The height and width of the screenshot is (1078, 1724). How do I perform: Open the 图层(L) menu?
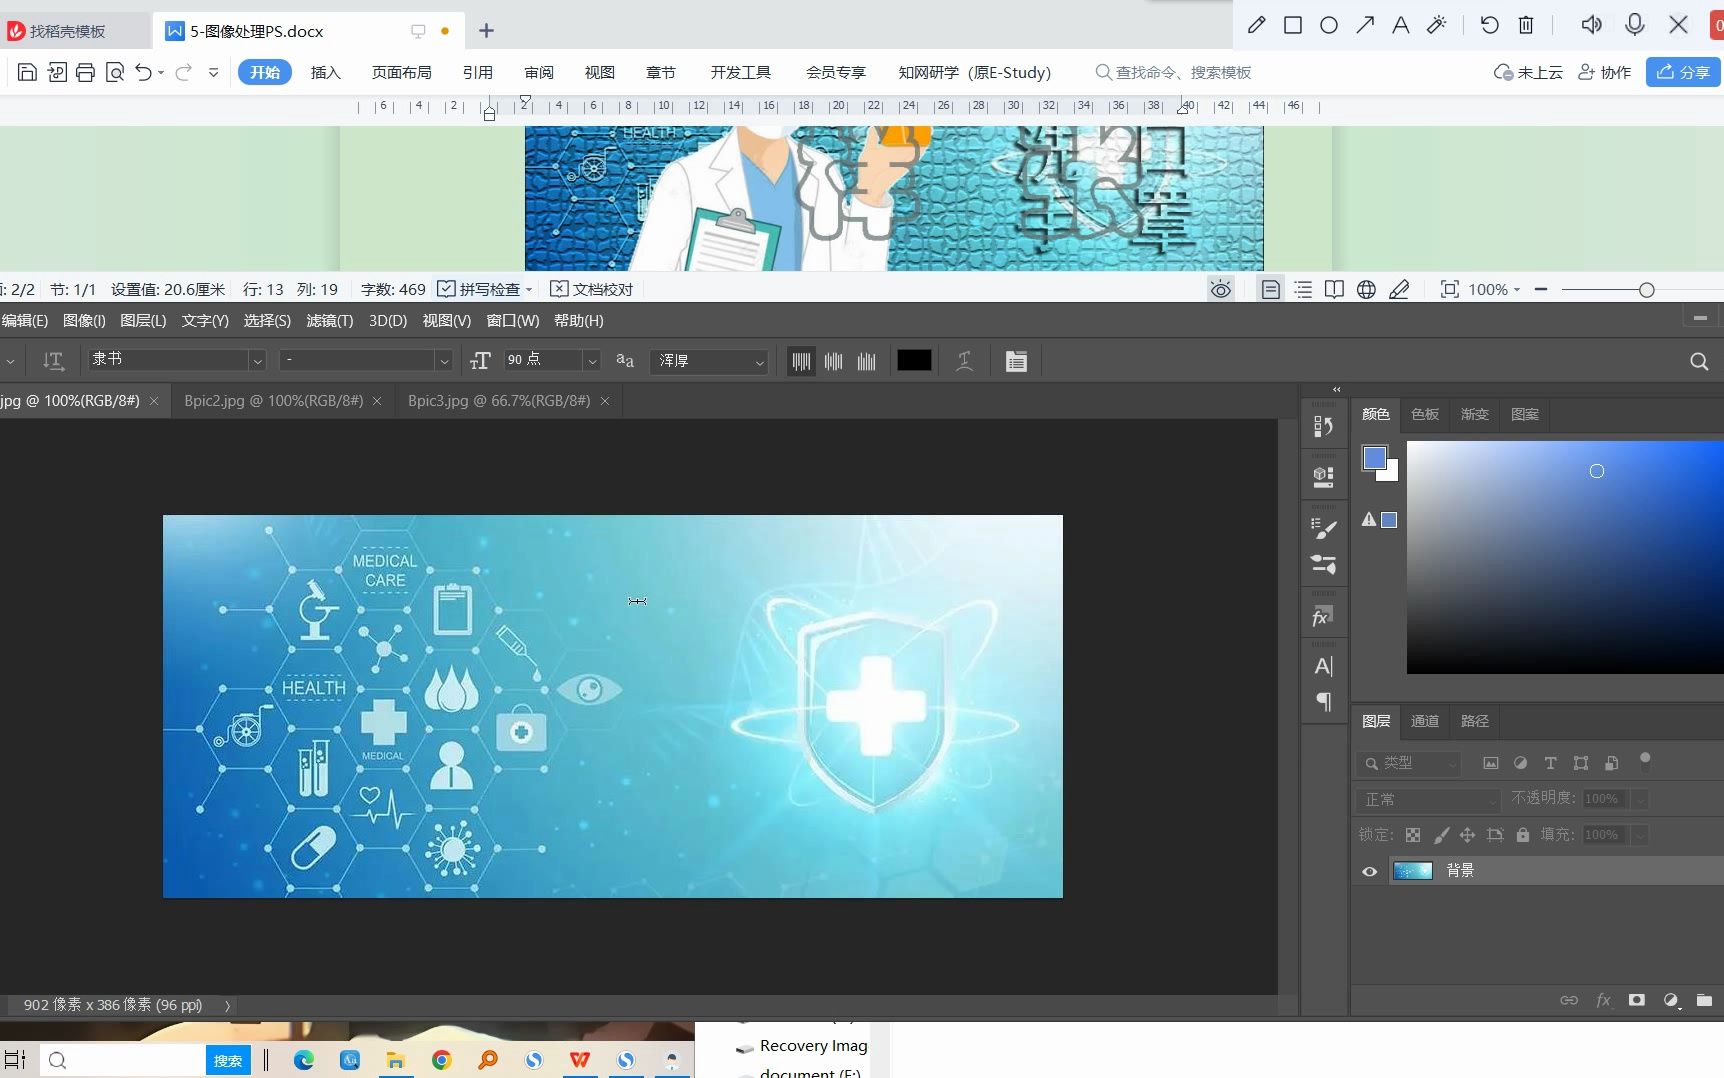[x=143, y=320]
